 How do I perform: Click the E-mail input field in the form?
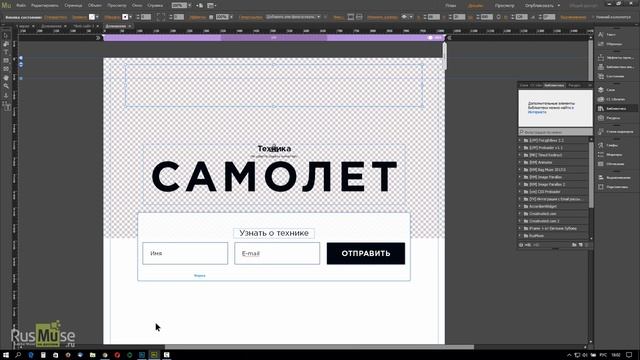coord(277,253)
